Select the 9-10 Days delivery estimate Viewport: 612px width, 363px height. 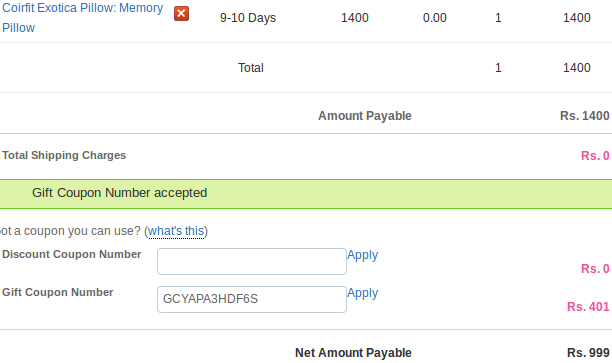pyautogui.click(x=248, y=18)
